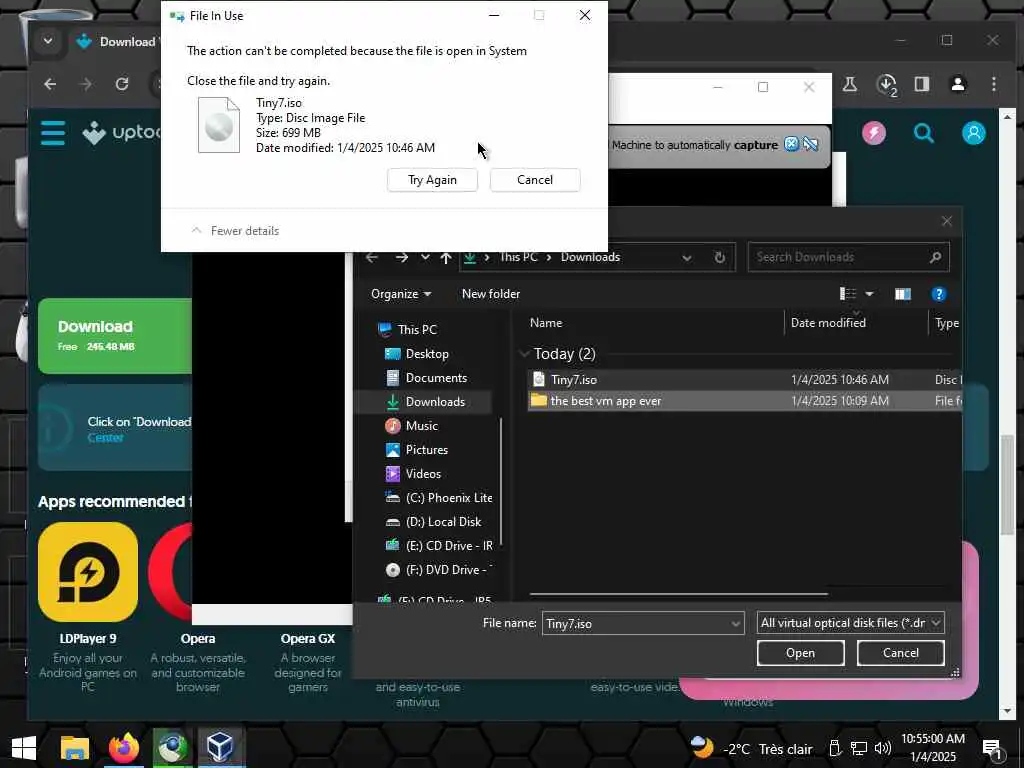1024x768 pixels.
Task: Change view layout icon in file picker
Action: (848, 294)
